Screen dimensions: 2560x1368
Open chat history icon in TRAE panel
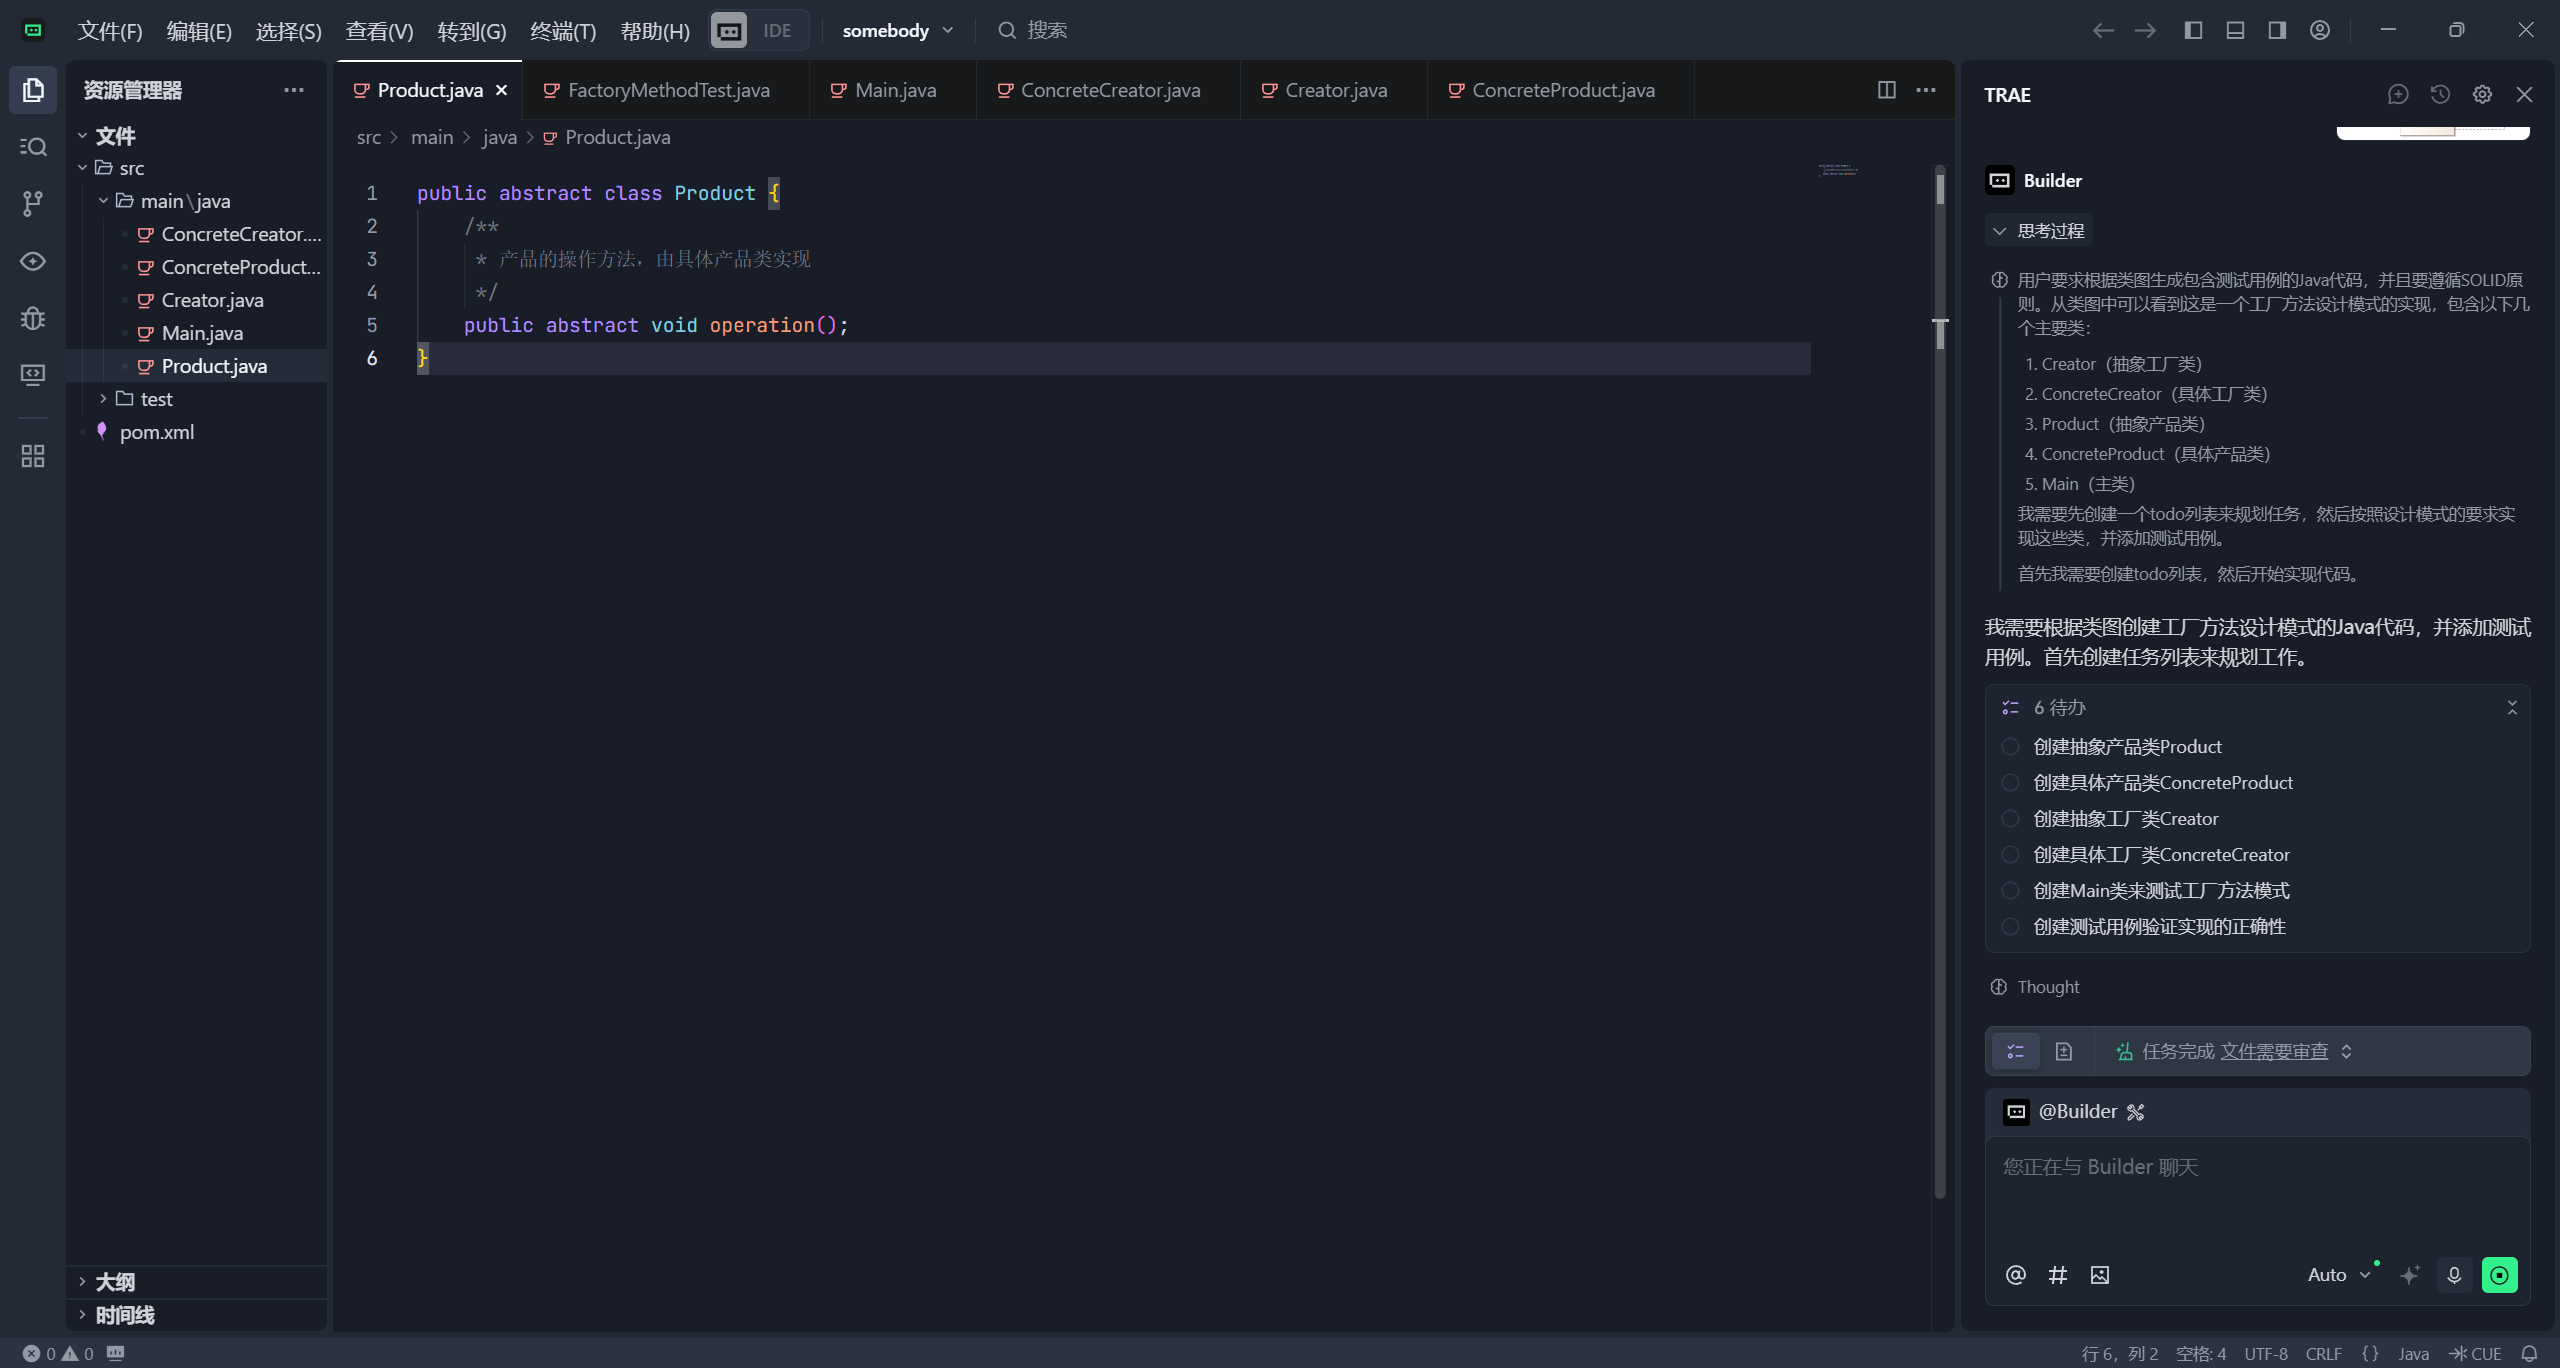click(x=2440, y=94)
